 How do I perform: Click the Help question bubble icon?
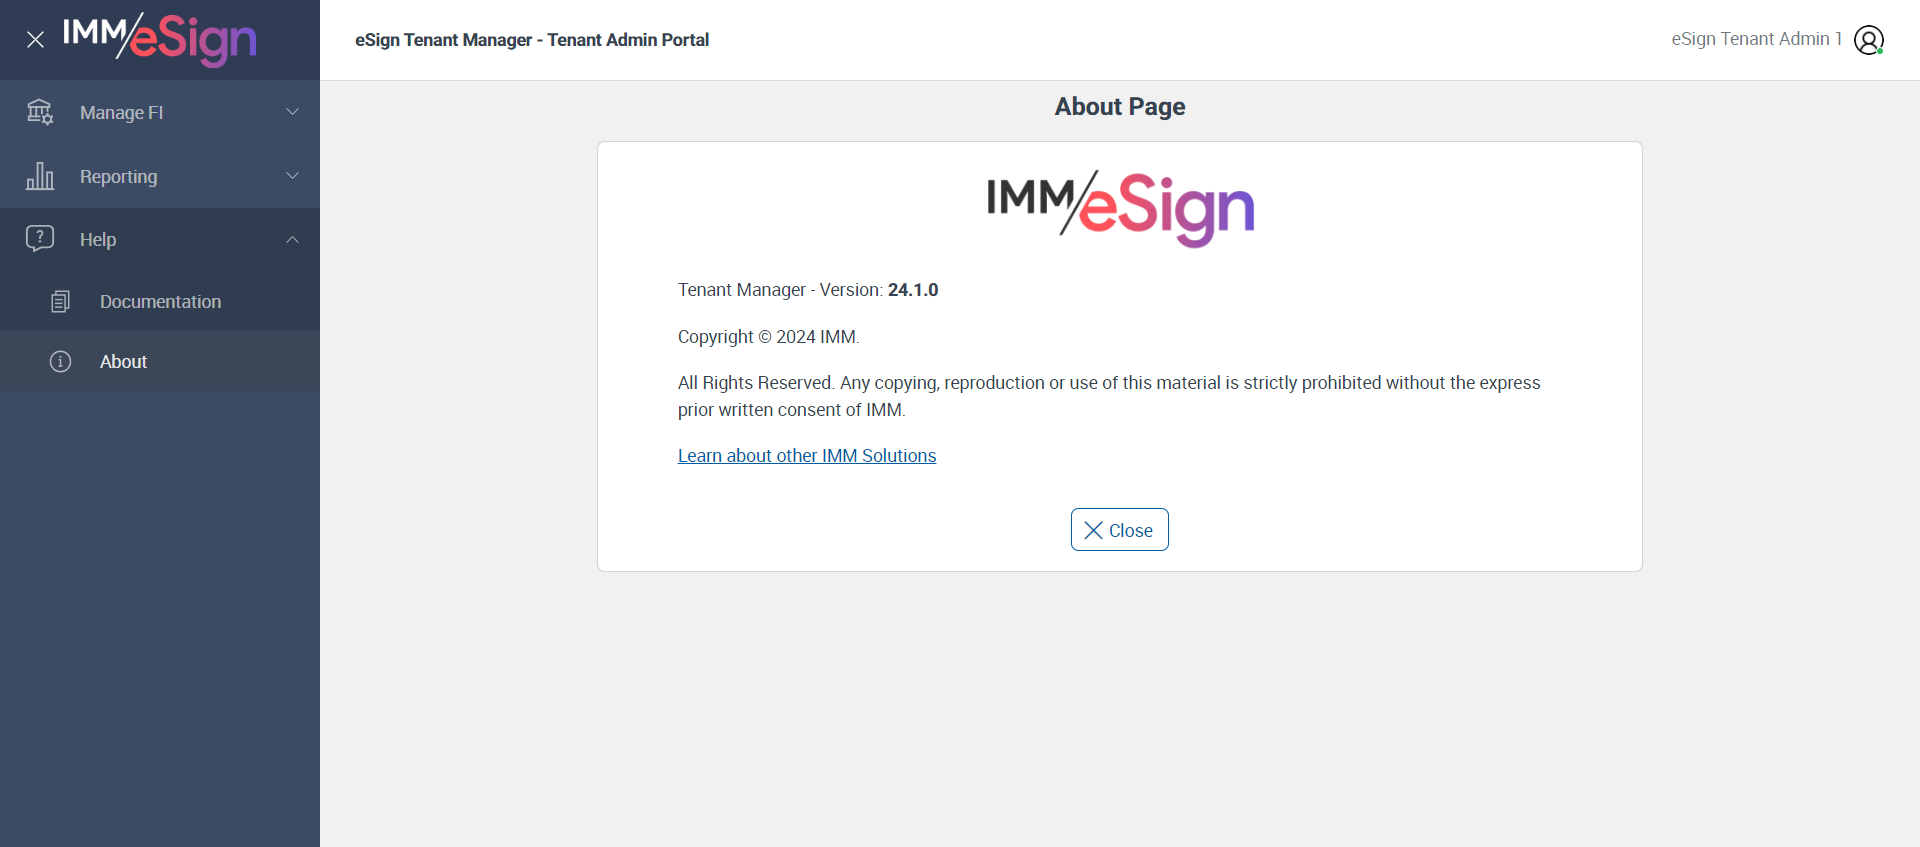40,239
